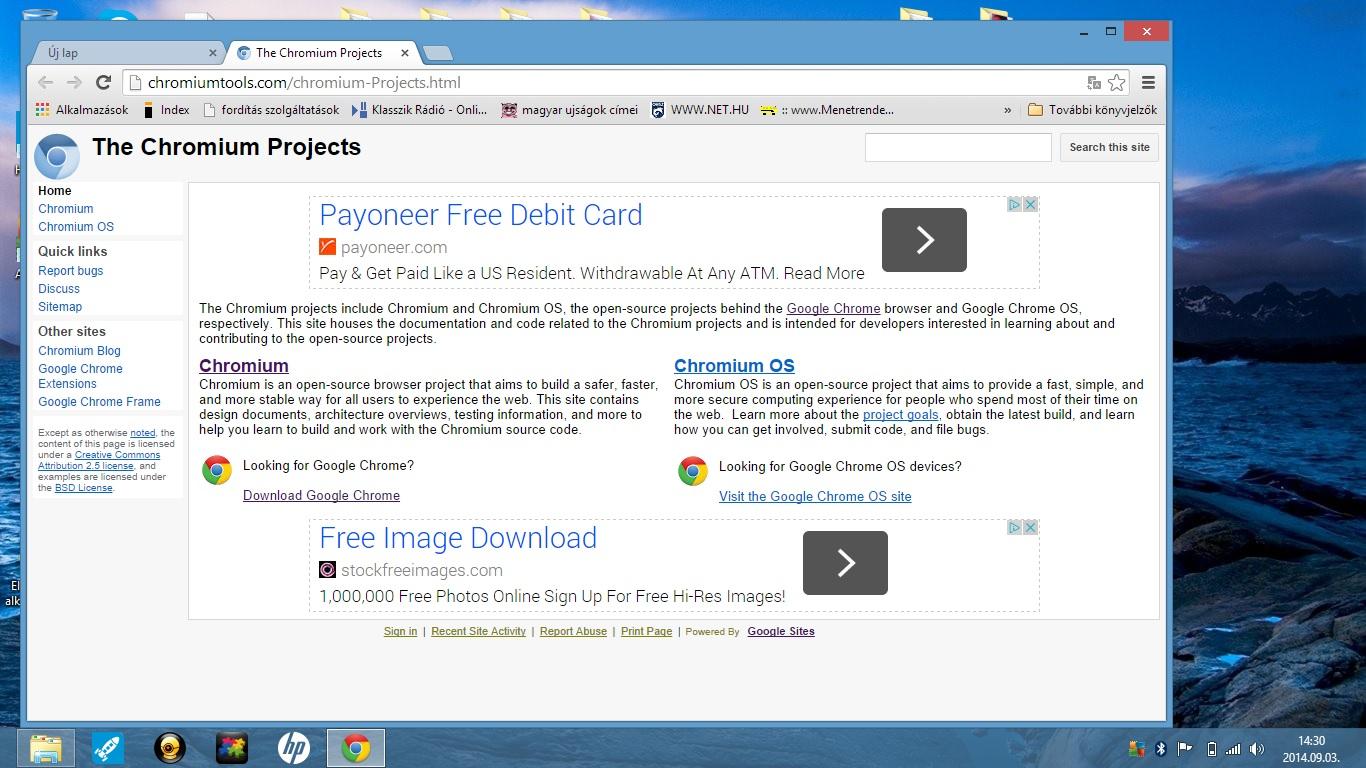1366x768 pixels.
Task: Open the Google Chrome Extensions link
Action: point(80,376)
